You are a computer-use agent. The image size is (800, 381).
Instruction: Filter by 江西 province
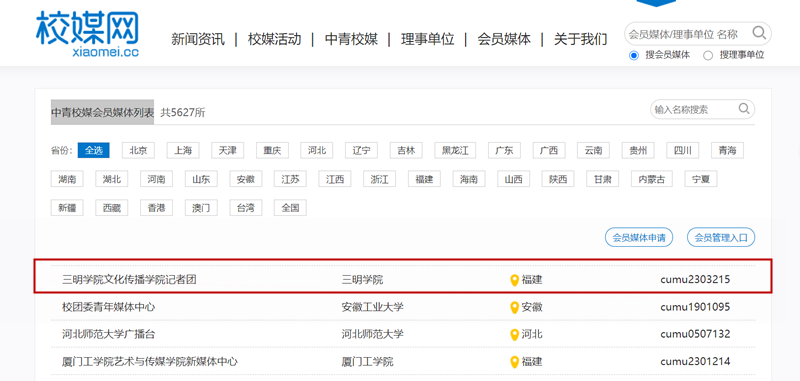(x=335, y=179)
